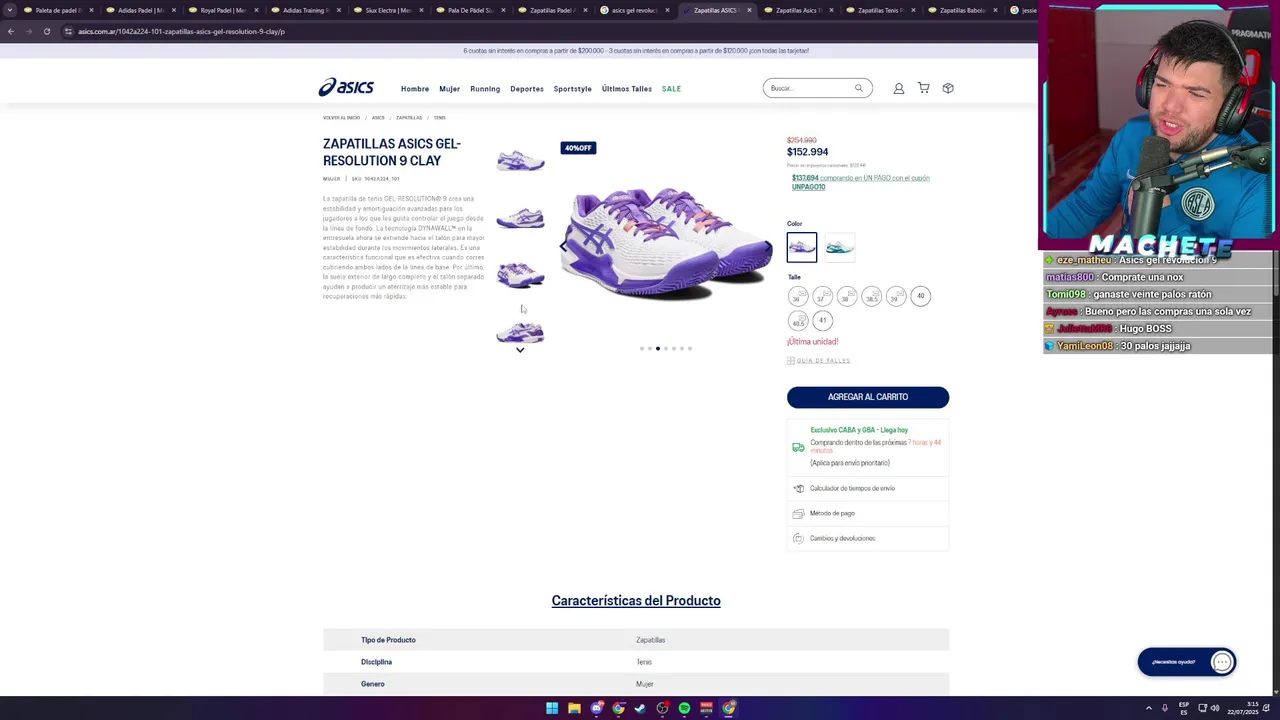Click the shipping calculator icon
Screen dimensions: 1280x720
pyautogui.click(x=798, y=488)
